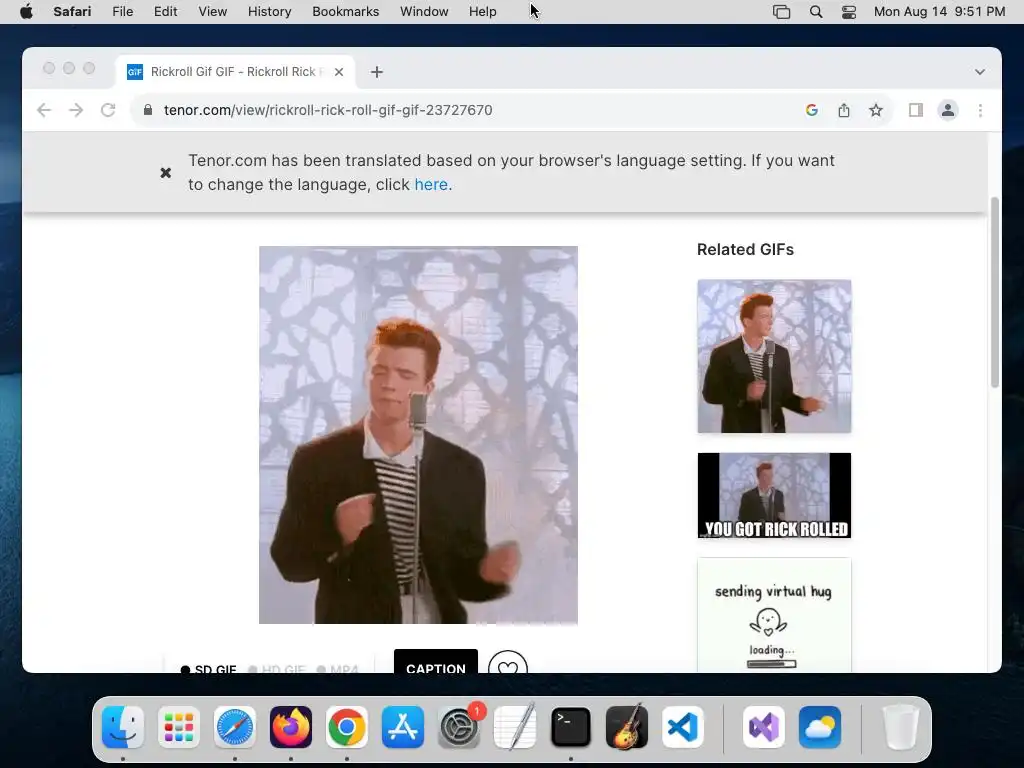1024x768 pixels.
Task: Click the CAPTION button
Action: tap(436, 662)
